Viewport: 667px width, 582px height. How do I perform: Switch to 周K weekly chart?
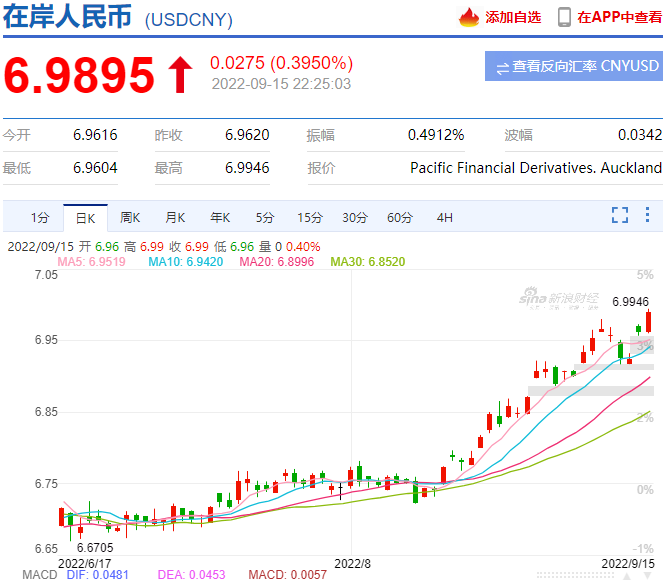[130, 217]
